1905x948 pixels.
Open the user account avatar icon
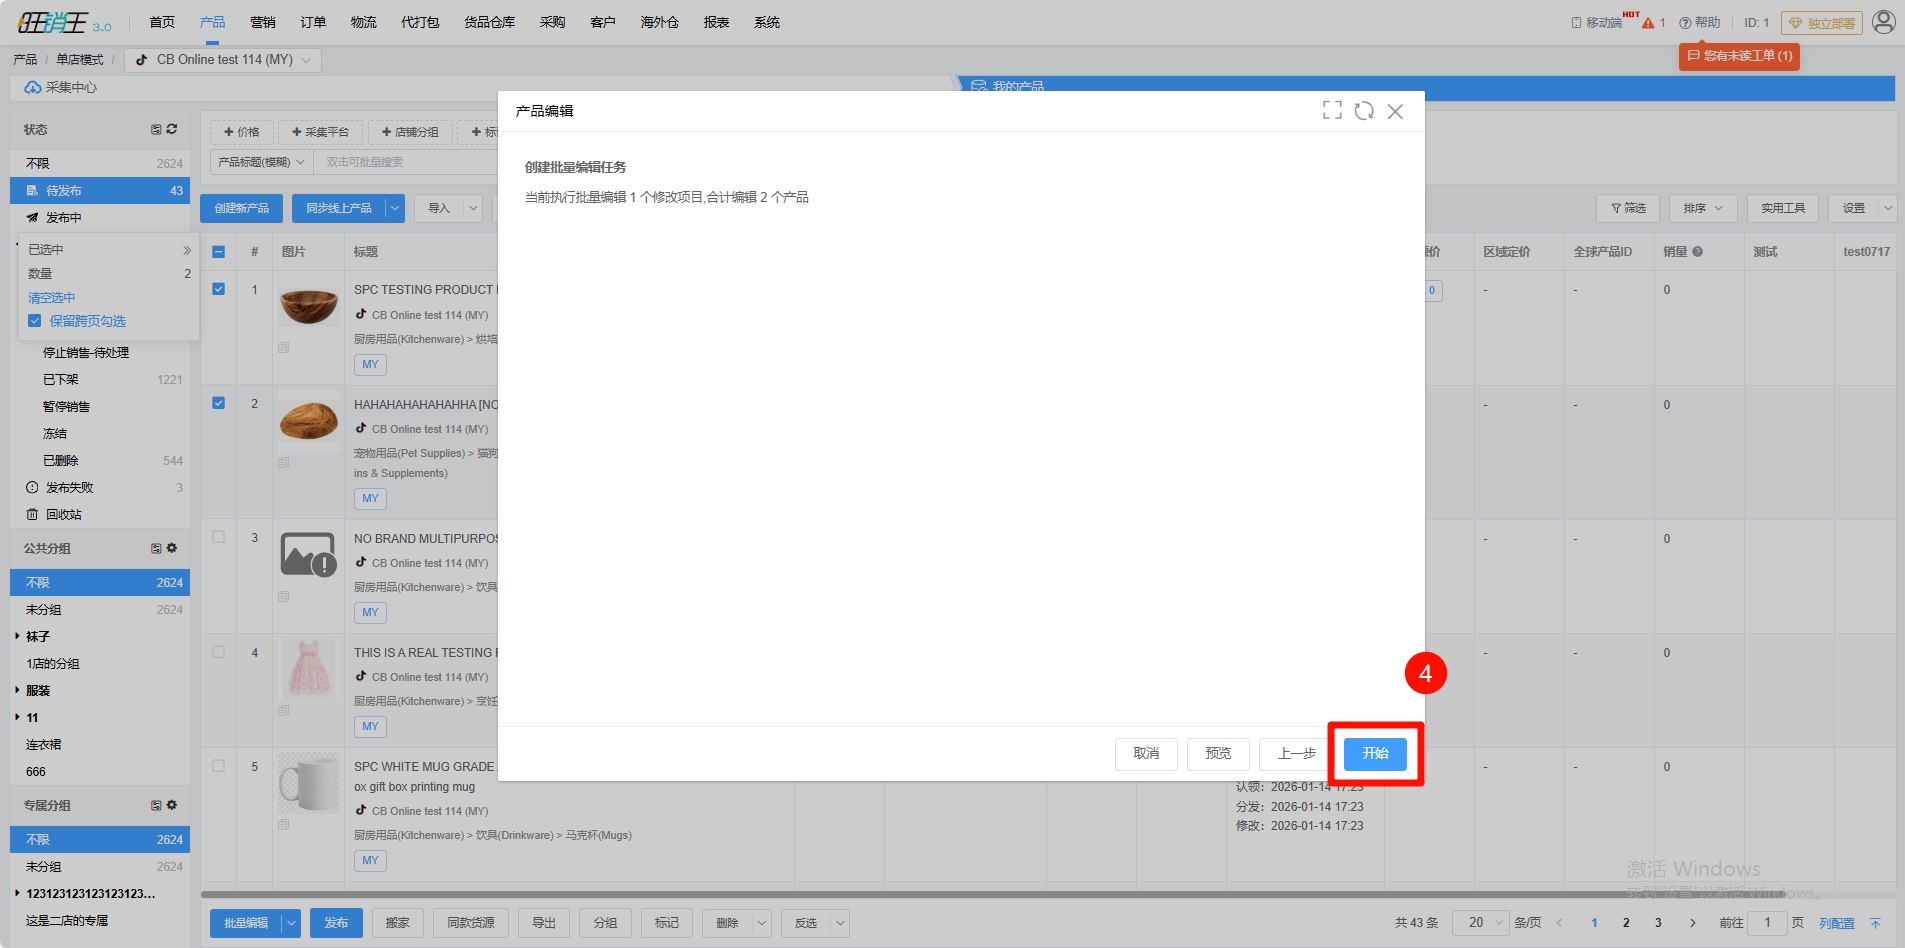click(1883, 22)
